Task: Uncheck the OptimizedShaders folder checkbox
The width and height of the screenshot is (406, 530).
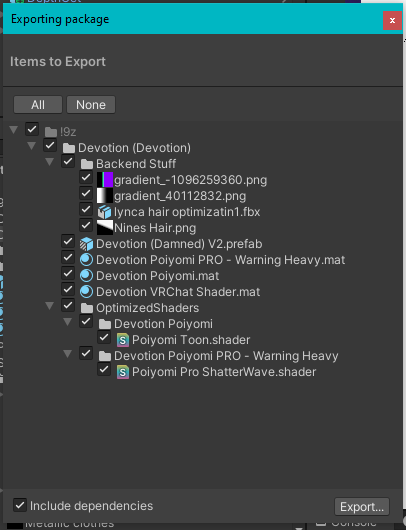Action: [68, 305]
